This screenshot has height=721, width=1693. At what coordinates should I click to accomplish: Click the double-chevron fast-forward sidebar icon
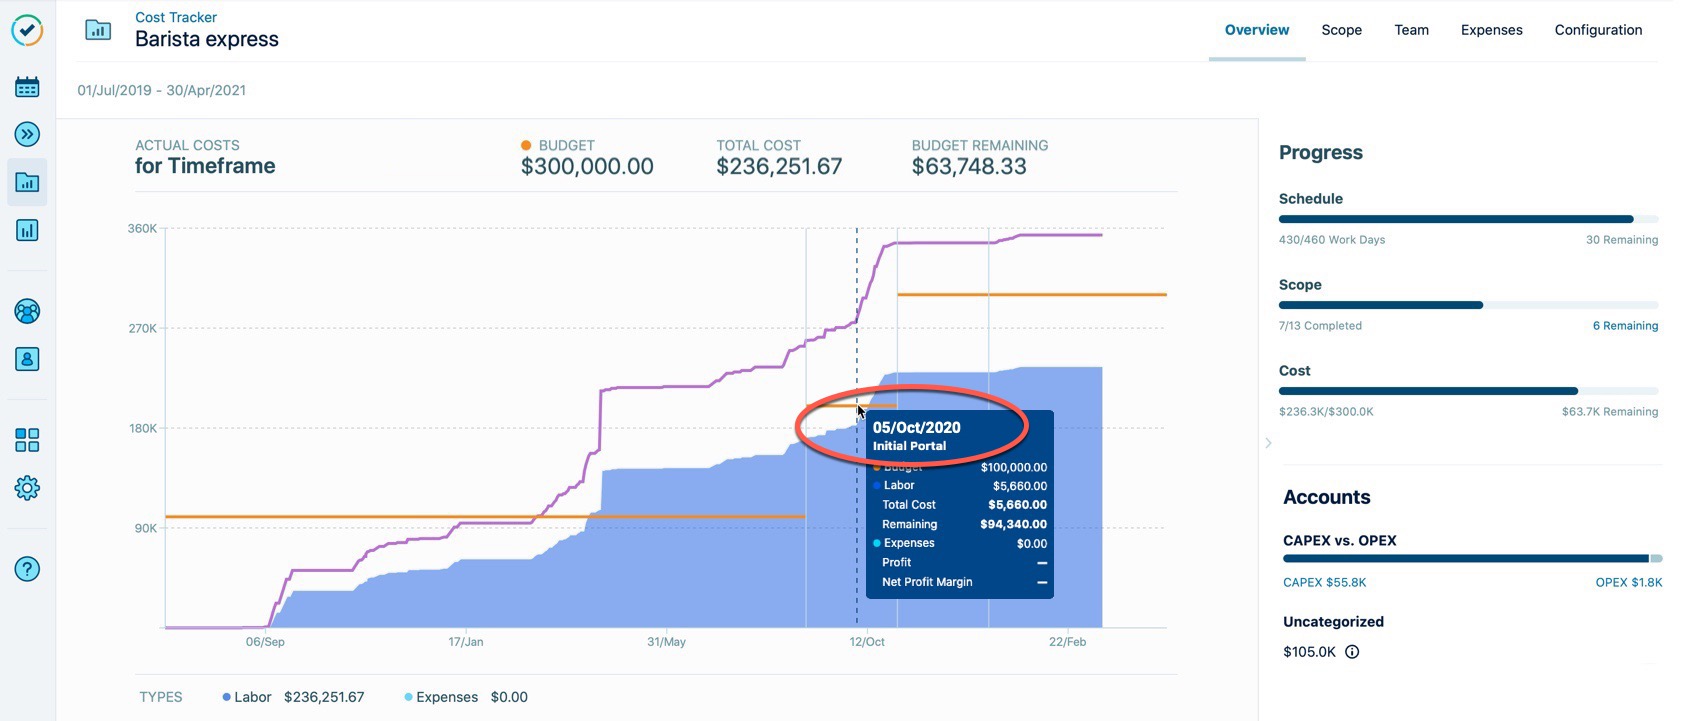[x=26, y=134]
